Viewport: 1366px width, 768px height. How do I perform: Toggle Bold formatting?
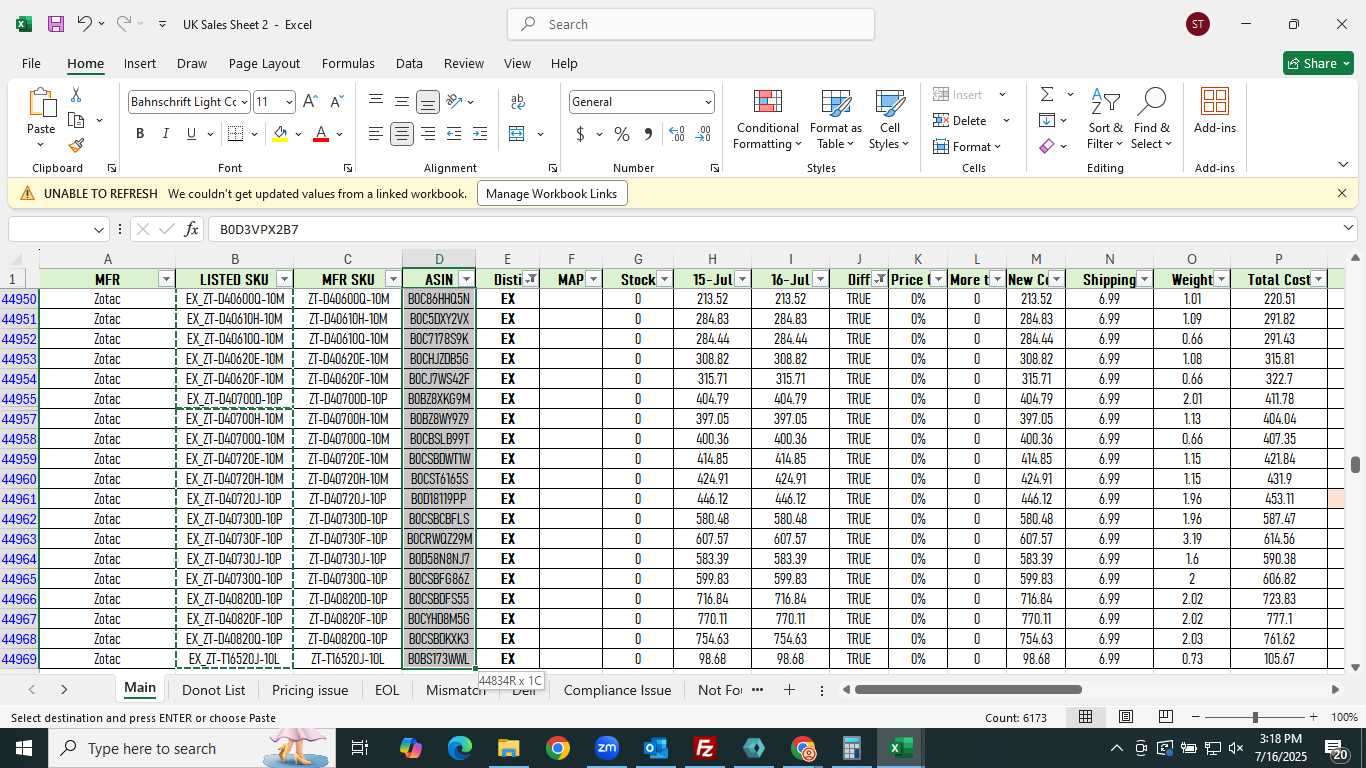[140, 134]
